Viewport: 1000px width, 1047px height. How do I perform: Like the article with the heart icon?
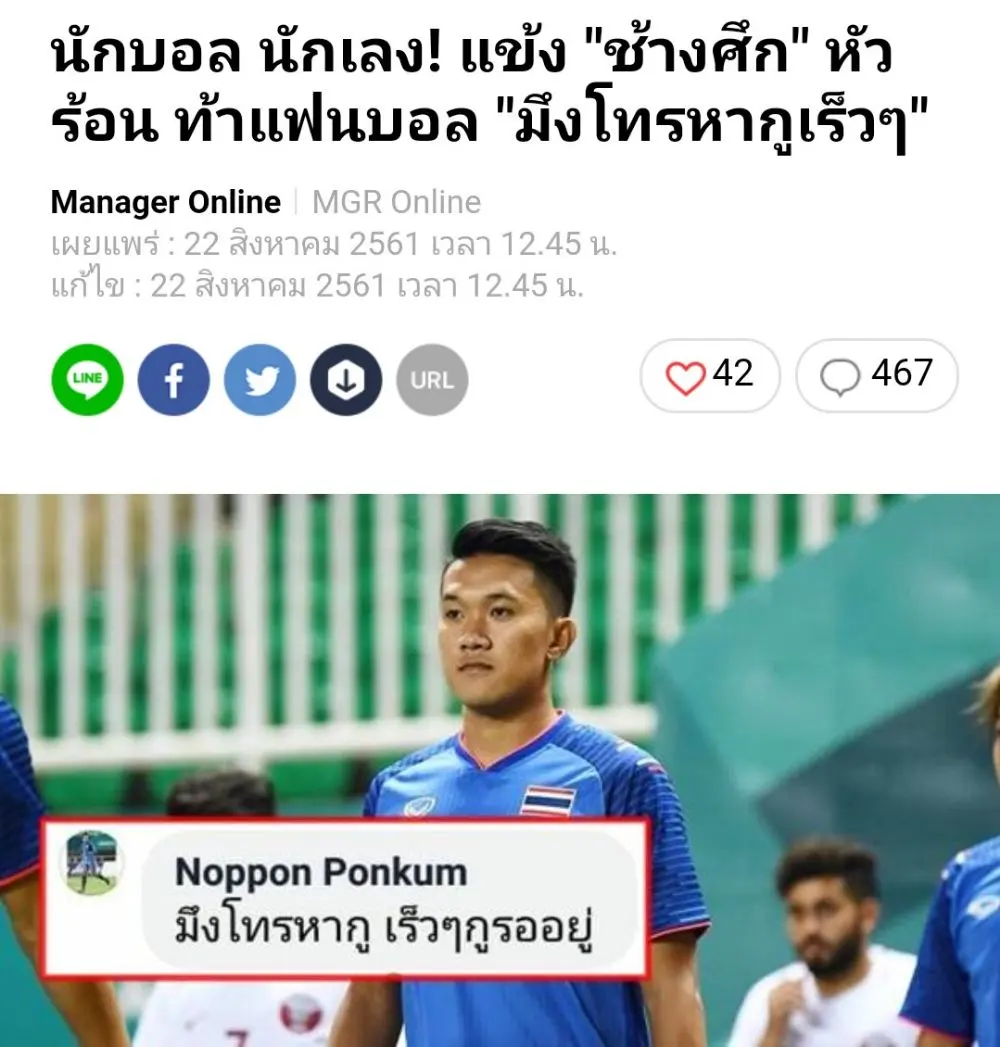(686, 377)
